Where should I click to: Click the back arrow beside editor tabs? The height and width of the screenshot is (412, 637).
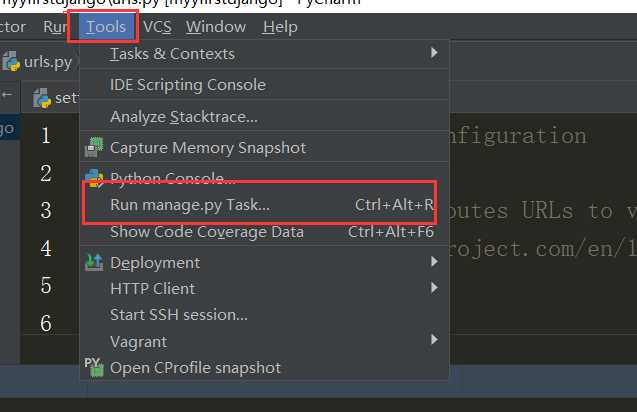6,95
